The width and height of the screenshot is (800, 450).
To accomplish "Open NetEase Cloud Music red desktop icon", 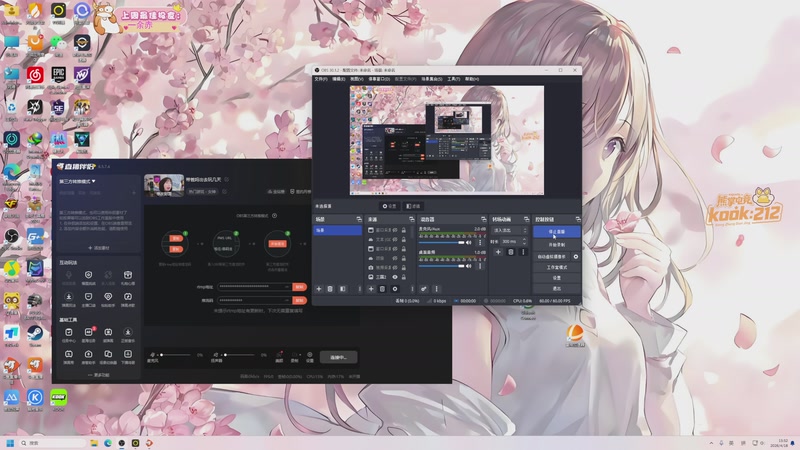I will pos(35,75).
